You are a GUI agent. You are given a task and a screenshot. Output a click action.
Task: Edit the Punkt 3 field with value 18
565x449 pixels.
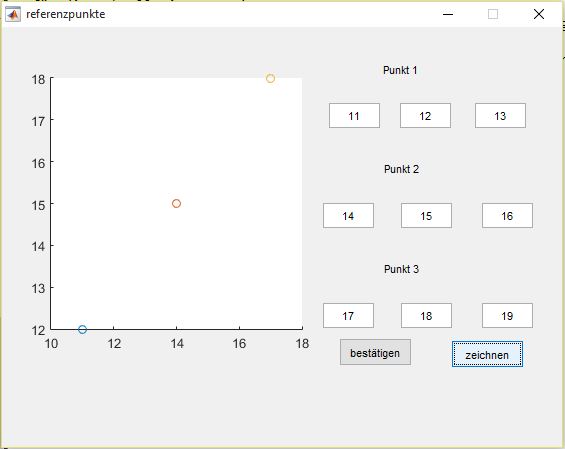426,316
